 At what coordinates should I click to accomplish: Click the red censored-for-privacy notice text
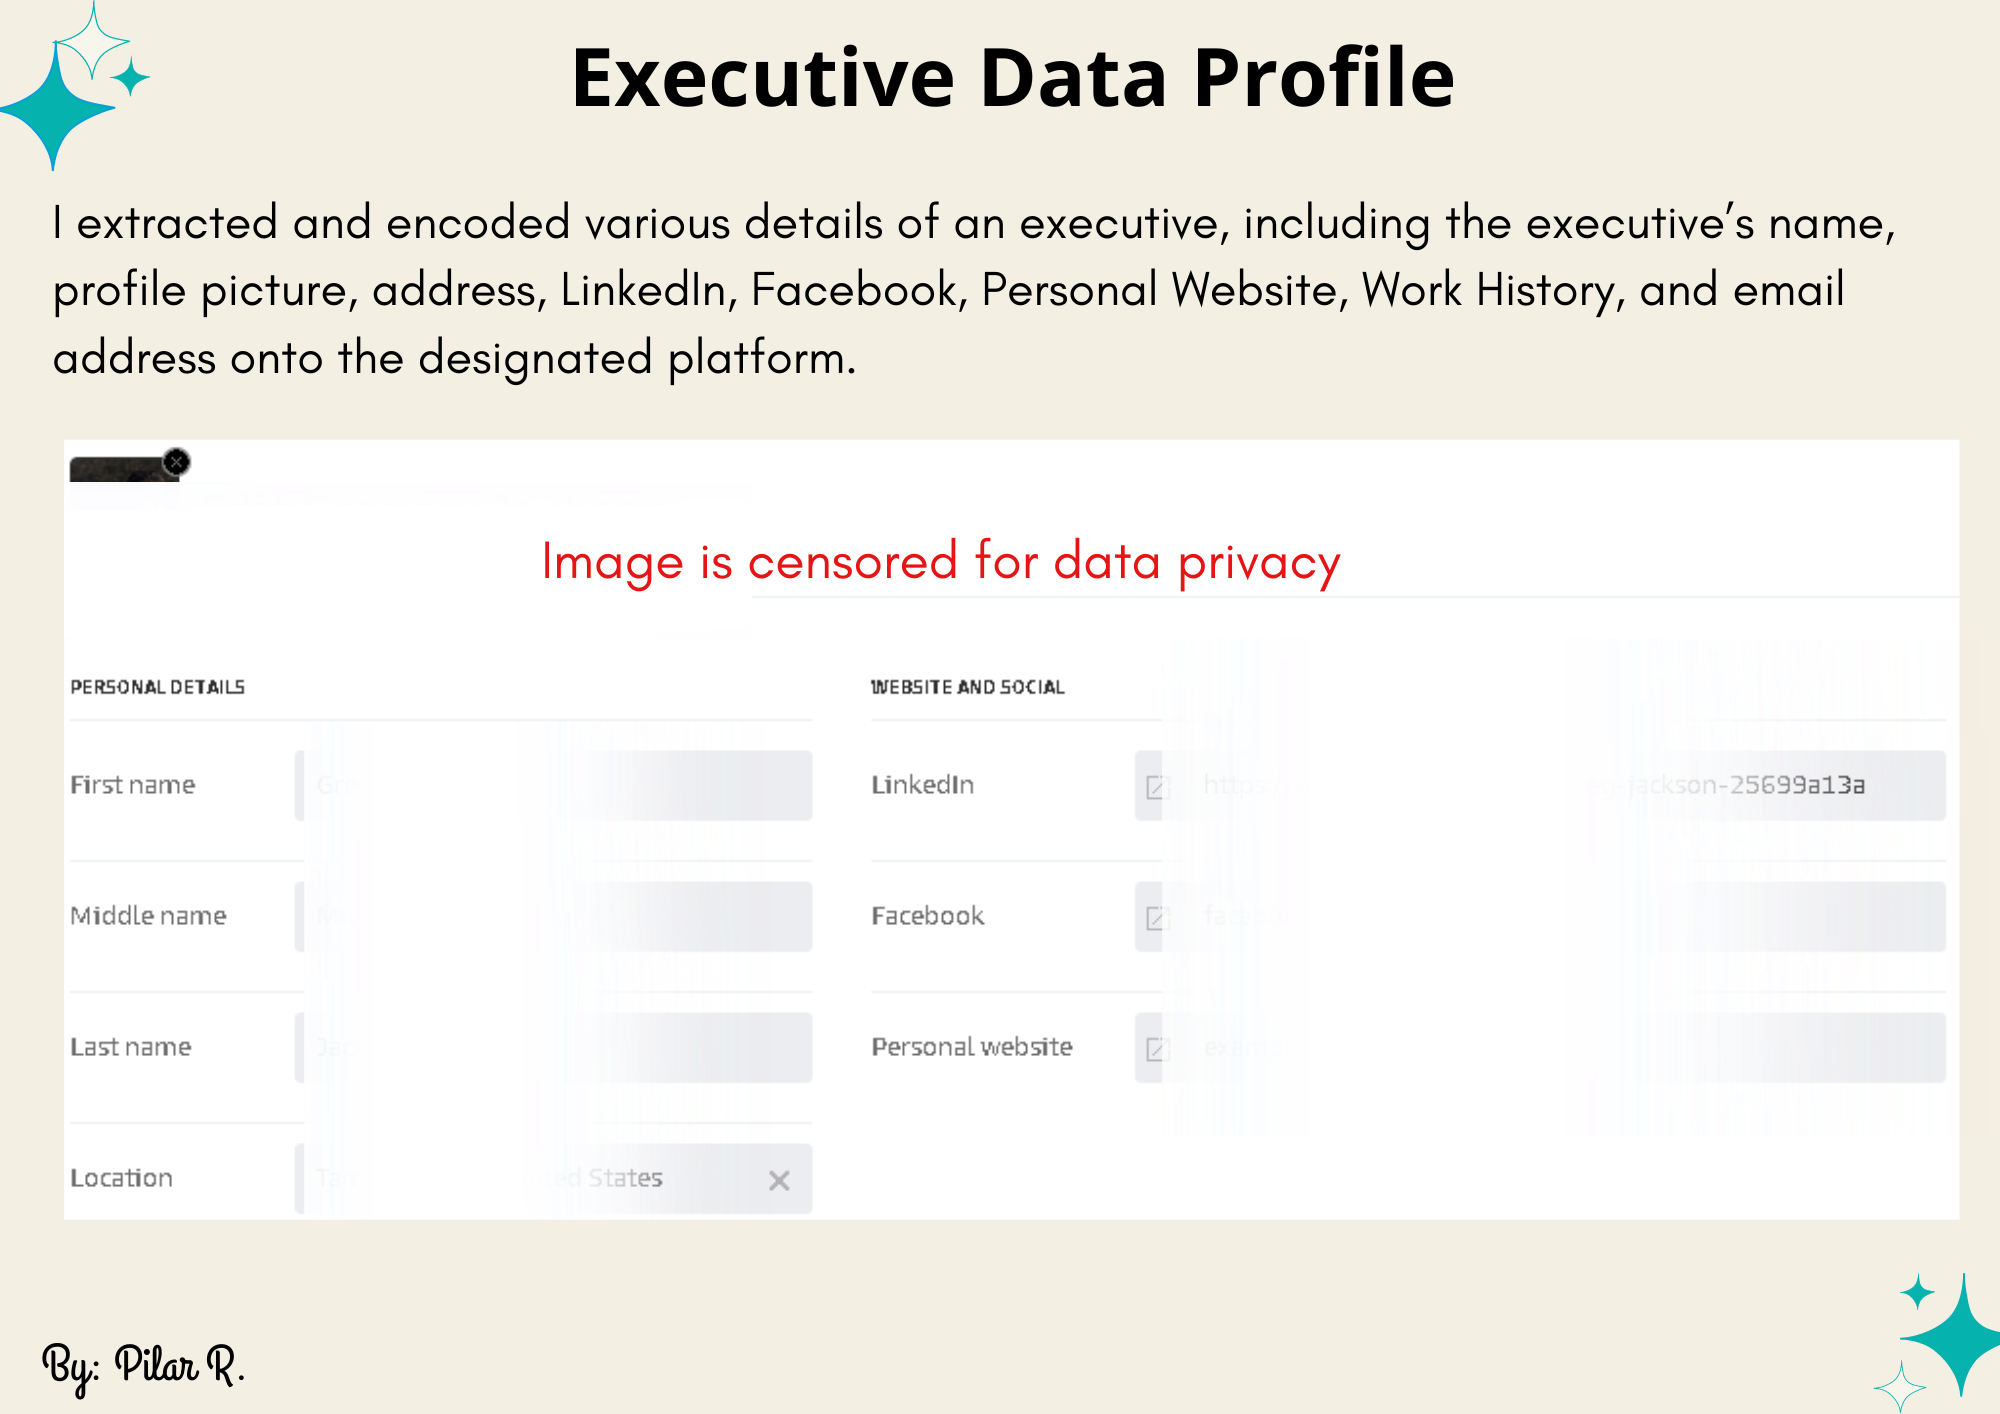click(940, 562)
